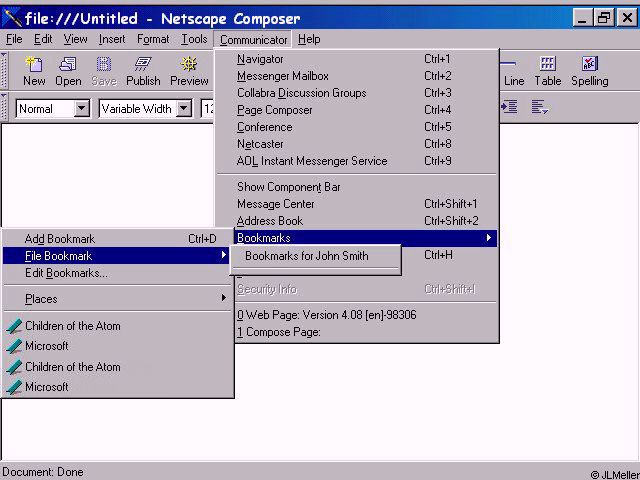
Task: Click the Open toolbar icon
Action: [x=68, y=71]
